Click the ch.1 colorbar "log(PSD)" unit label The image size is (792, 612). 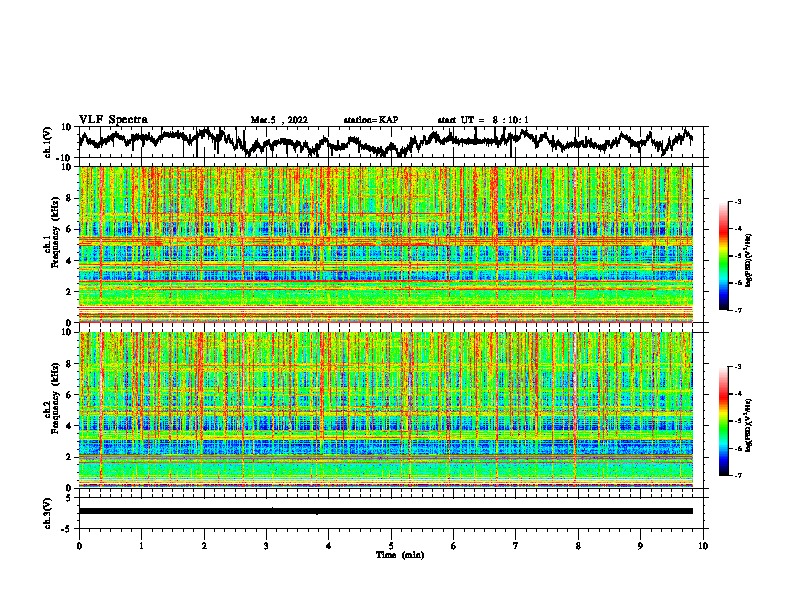point(749,260)
